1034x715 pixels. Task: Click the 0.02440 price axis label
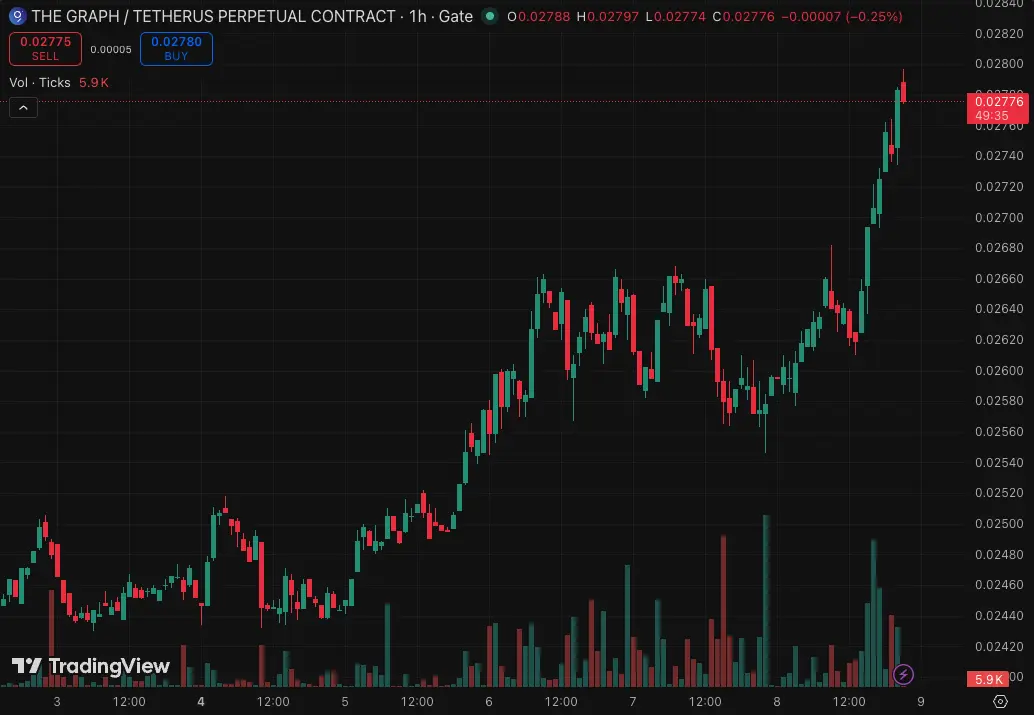(x=999, y=615)
